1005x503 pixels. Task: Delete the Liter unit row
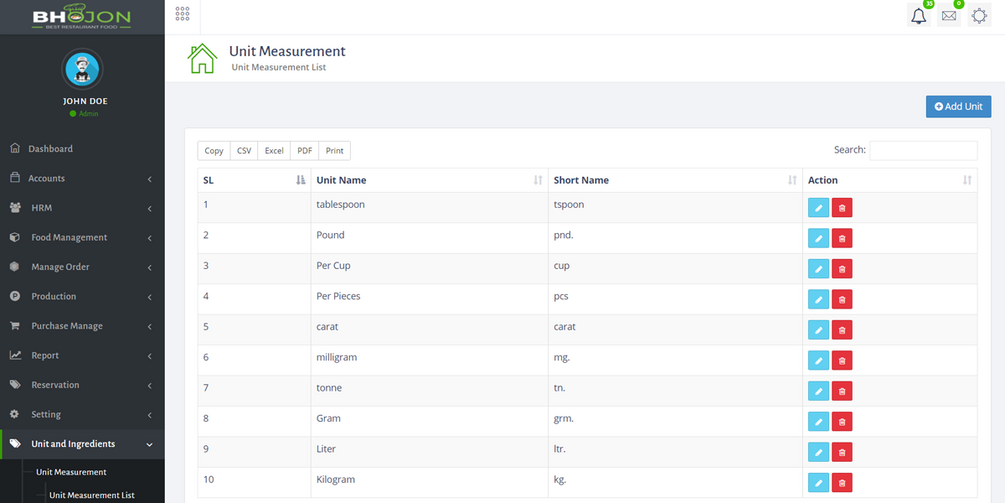click(x=842, y=452)
